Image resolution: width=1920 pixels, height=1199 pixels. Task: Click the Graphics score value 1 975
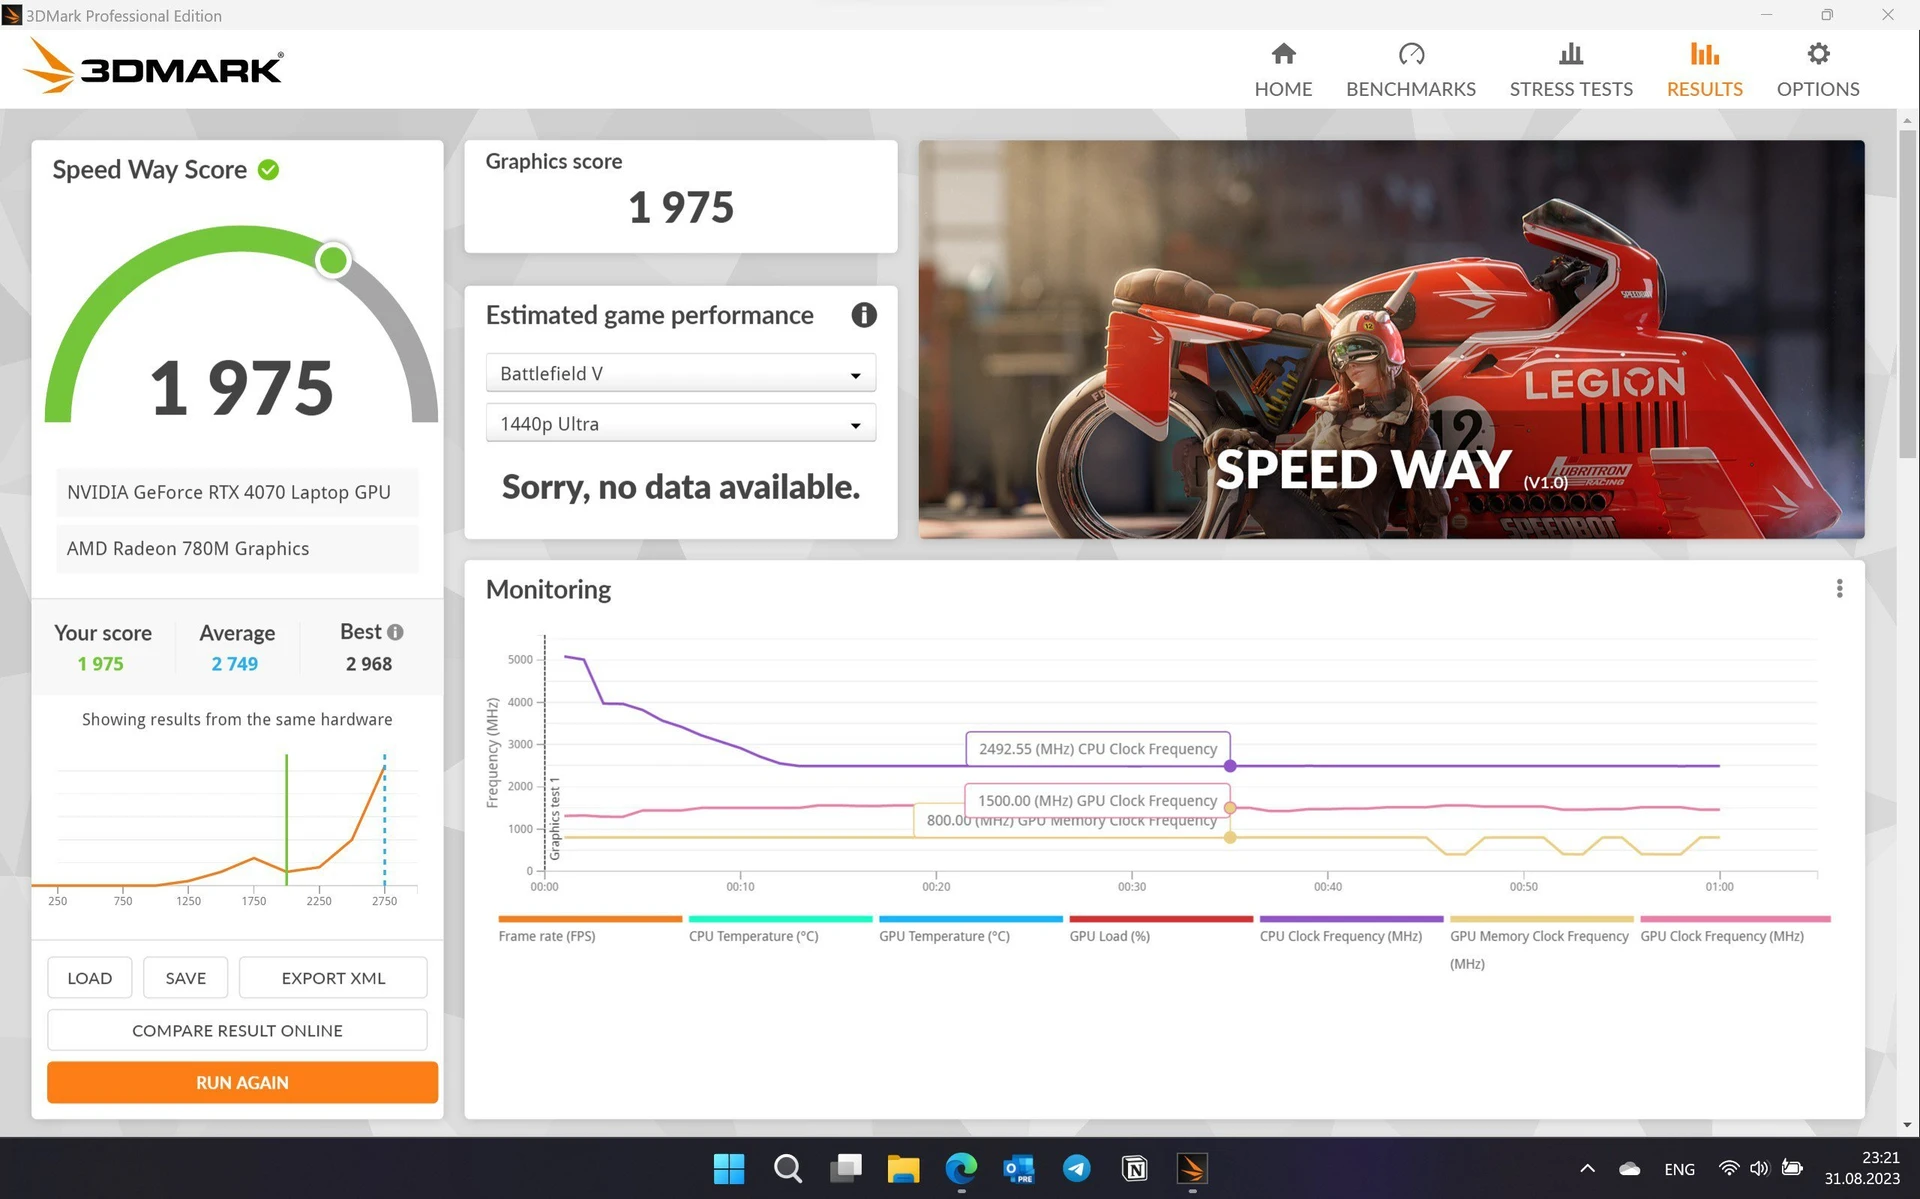click(681, 208)
